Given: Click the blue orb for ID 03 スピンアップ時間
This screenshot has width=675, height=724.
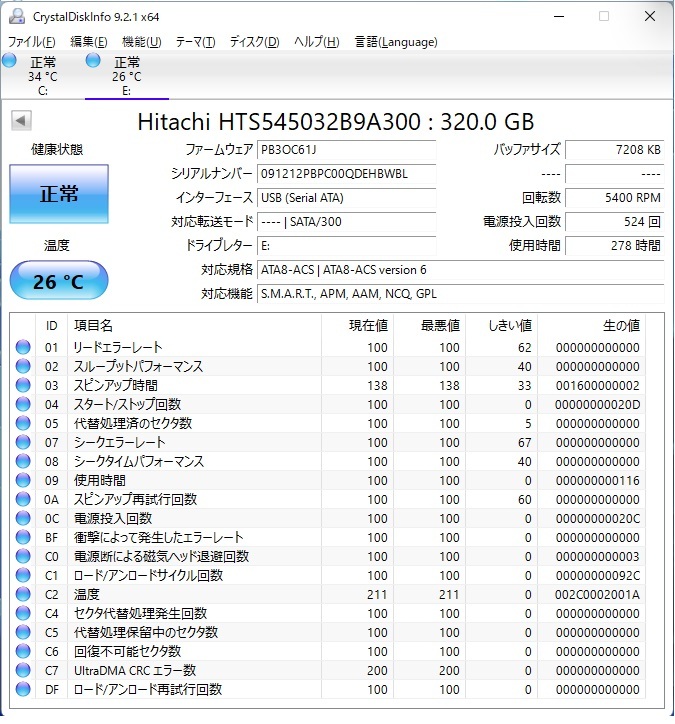Looking at the screenshot, I should tap(23, 385).
